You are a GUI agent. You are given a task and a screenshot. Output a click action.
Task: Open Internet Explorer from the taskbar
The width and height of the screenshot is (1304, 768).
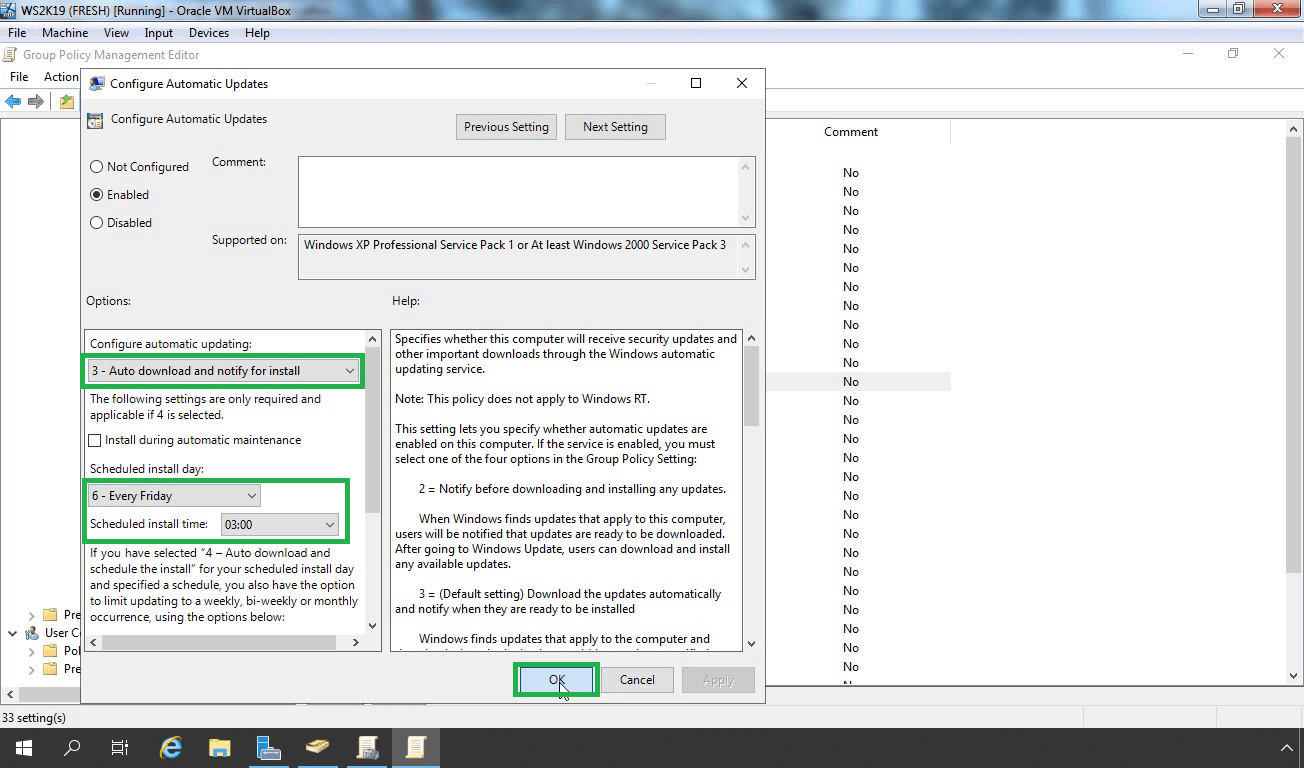coord(172,747)
